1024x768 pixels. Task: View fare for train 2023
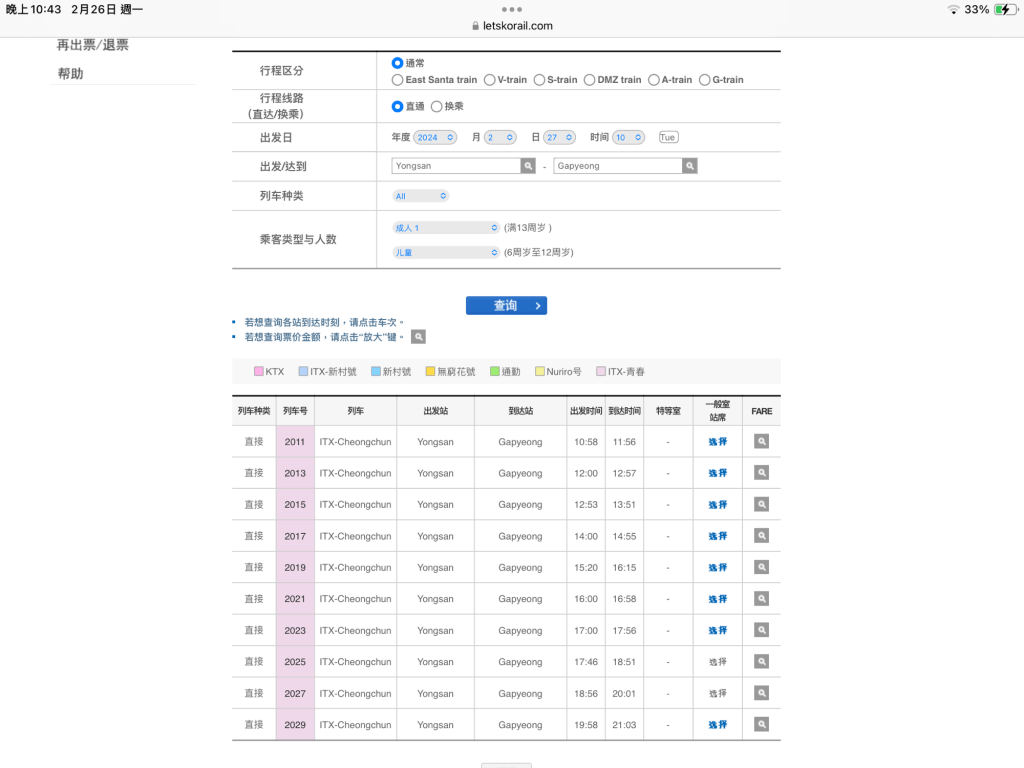[x=761, y=630]
